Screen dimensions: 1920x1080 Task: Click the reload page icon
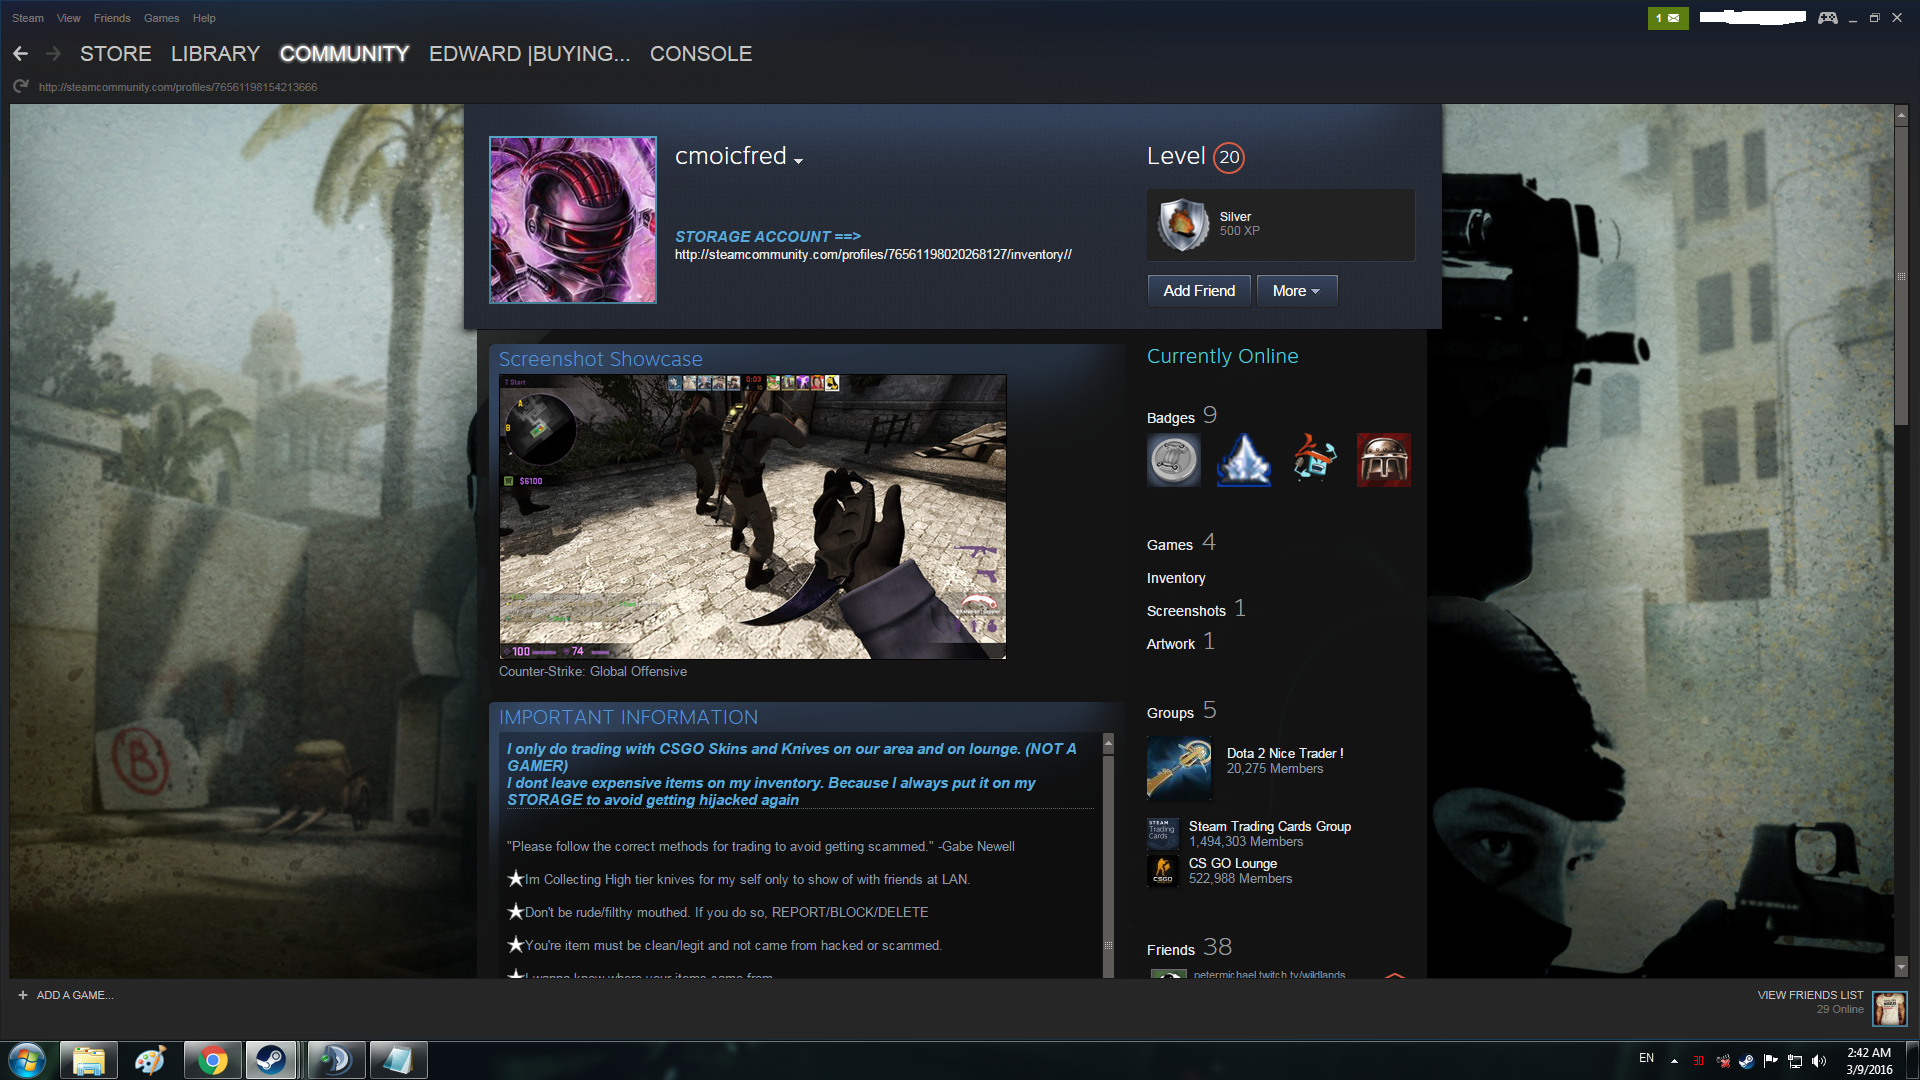(21, 87)
